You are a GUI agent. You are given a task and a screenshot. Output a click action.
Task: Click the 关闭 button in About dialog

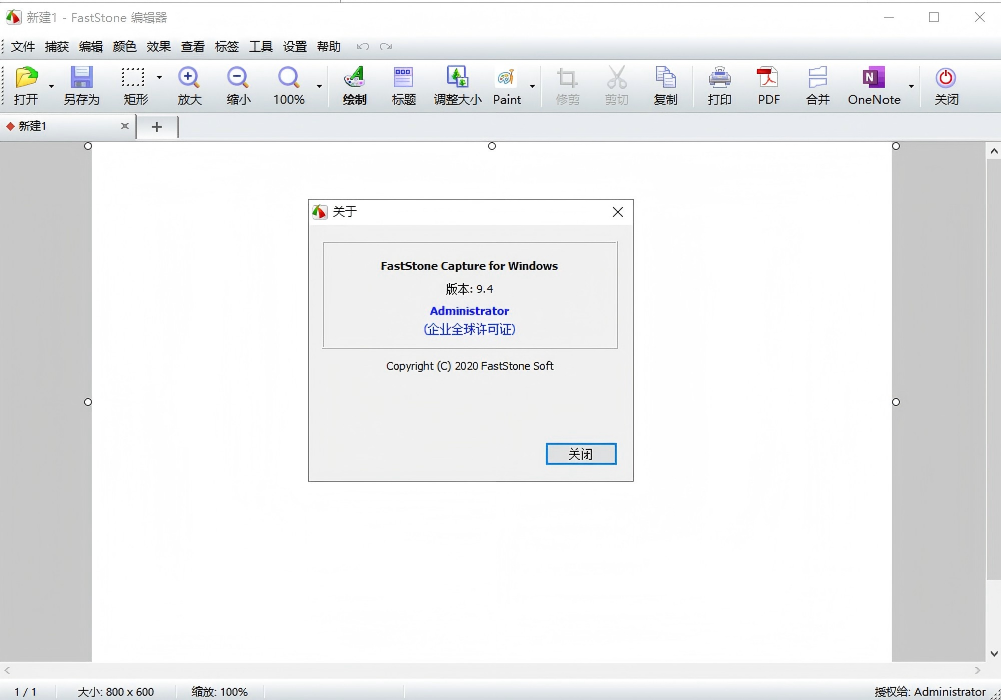581,454
